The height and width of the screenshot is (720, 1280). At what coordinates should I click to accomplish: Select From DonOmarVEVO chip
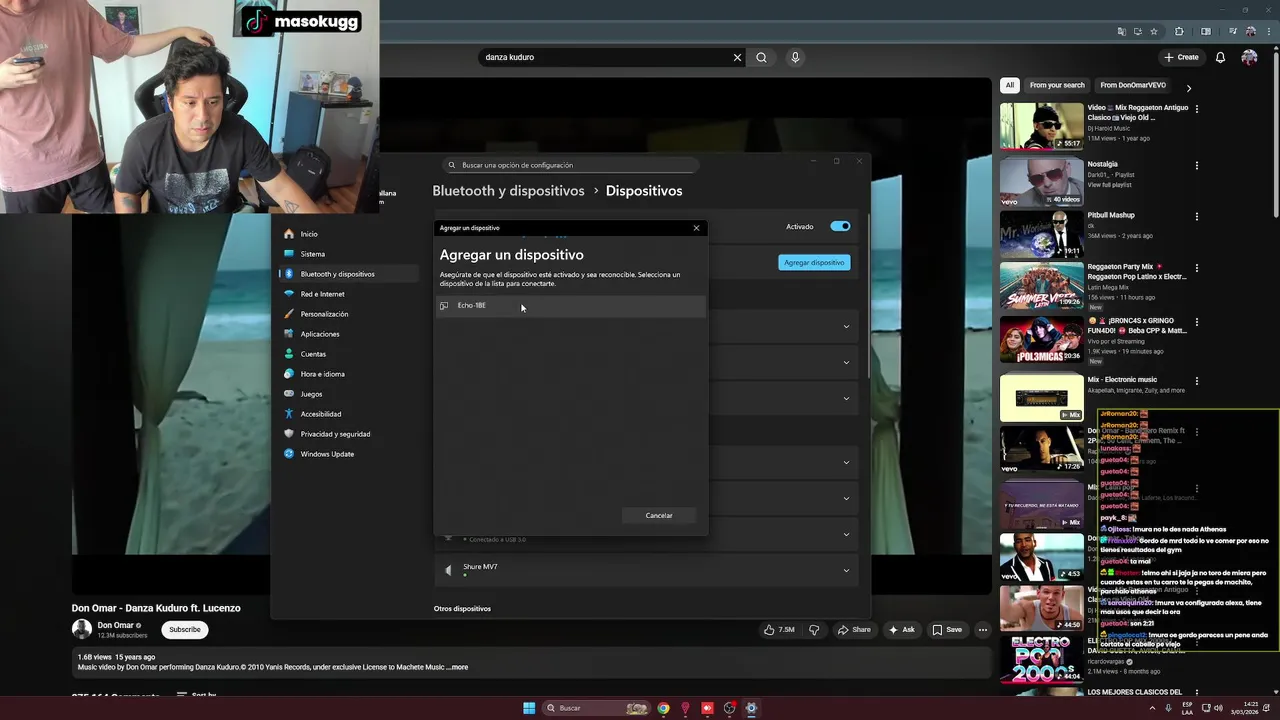point(1133,85)
